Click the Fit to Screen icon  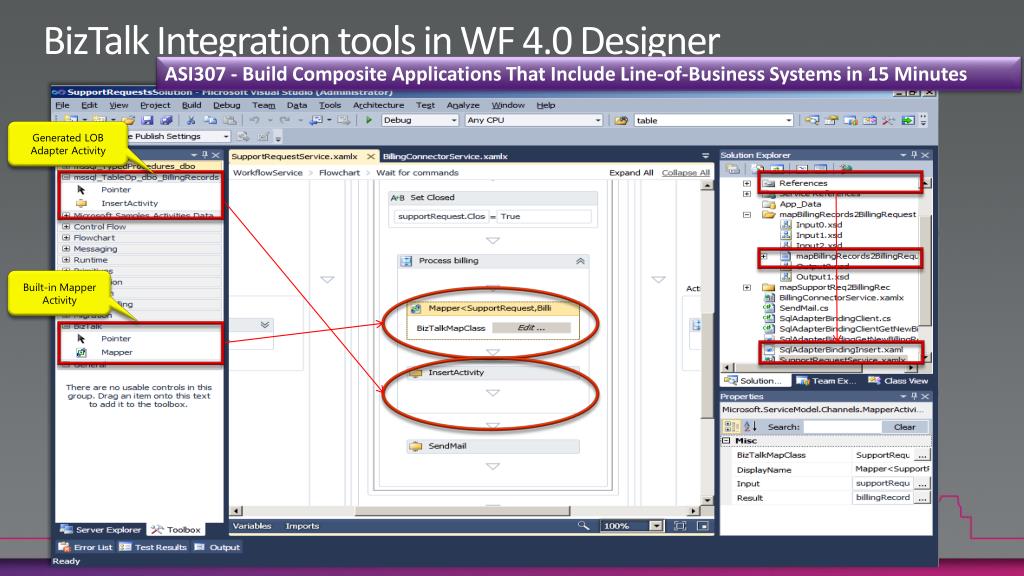(x=680, y=526)
